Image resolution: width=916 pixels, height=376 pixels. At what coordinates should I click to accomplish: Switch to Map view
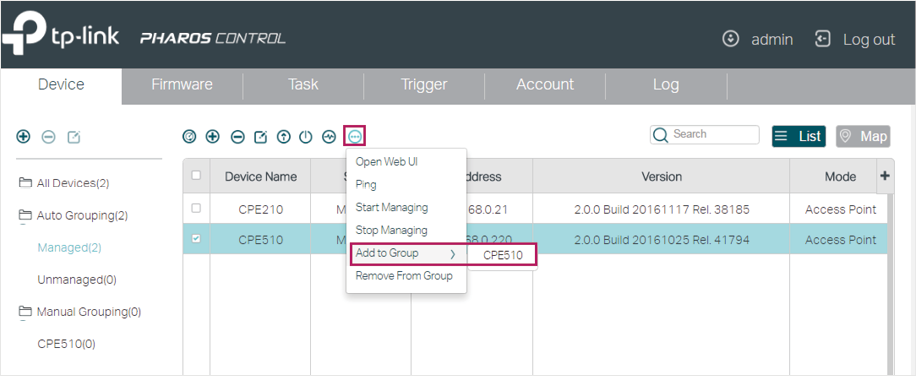[863, 137]
